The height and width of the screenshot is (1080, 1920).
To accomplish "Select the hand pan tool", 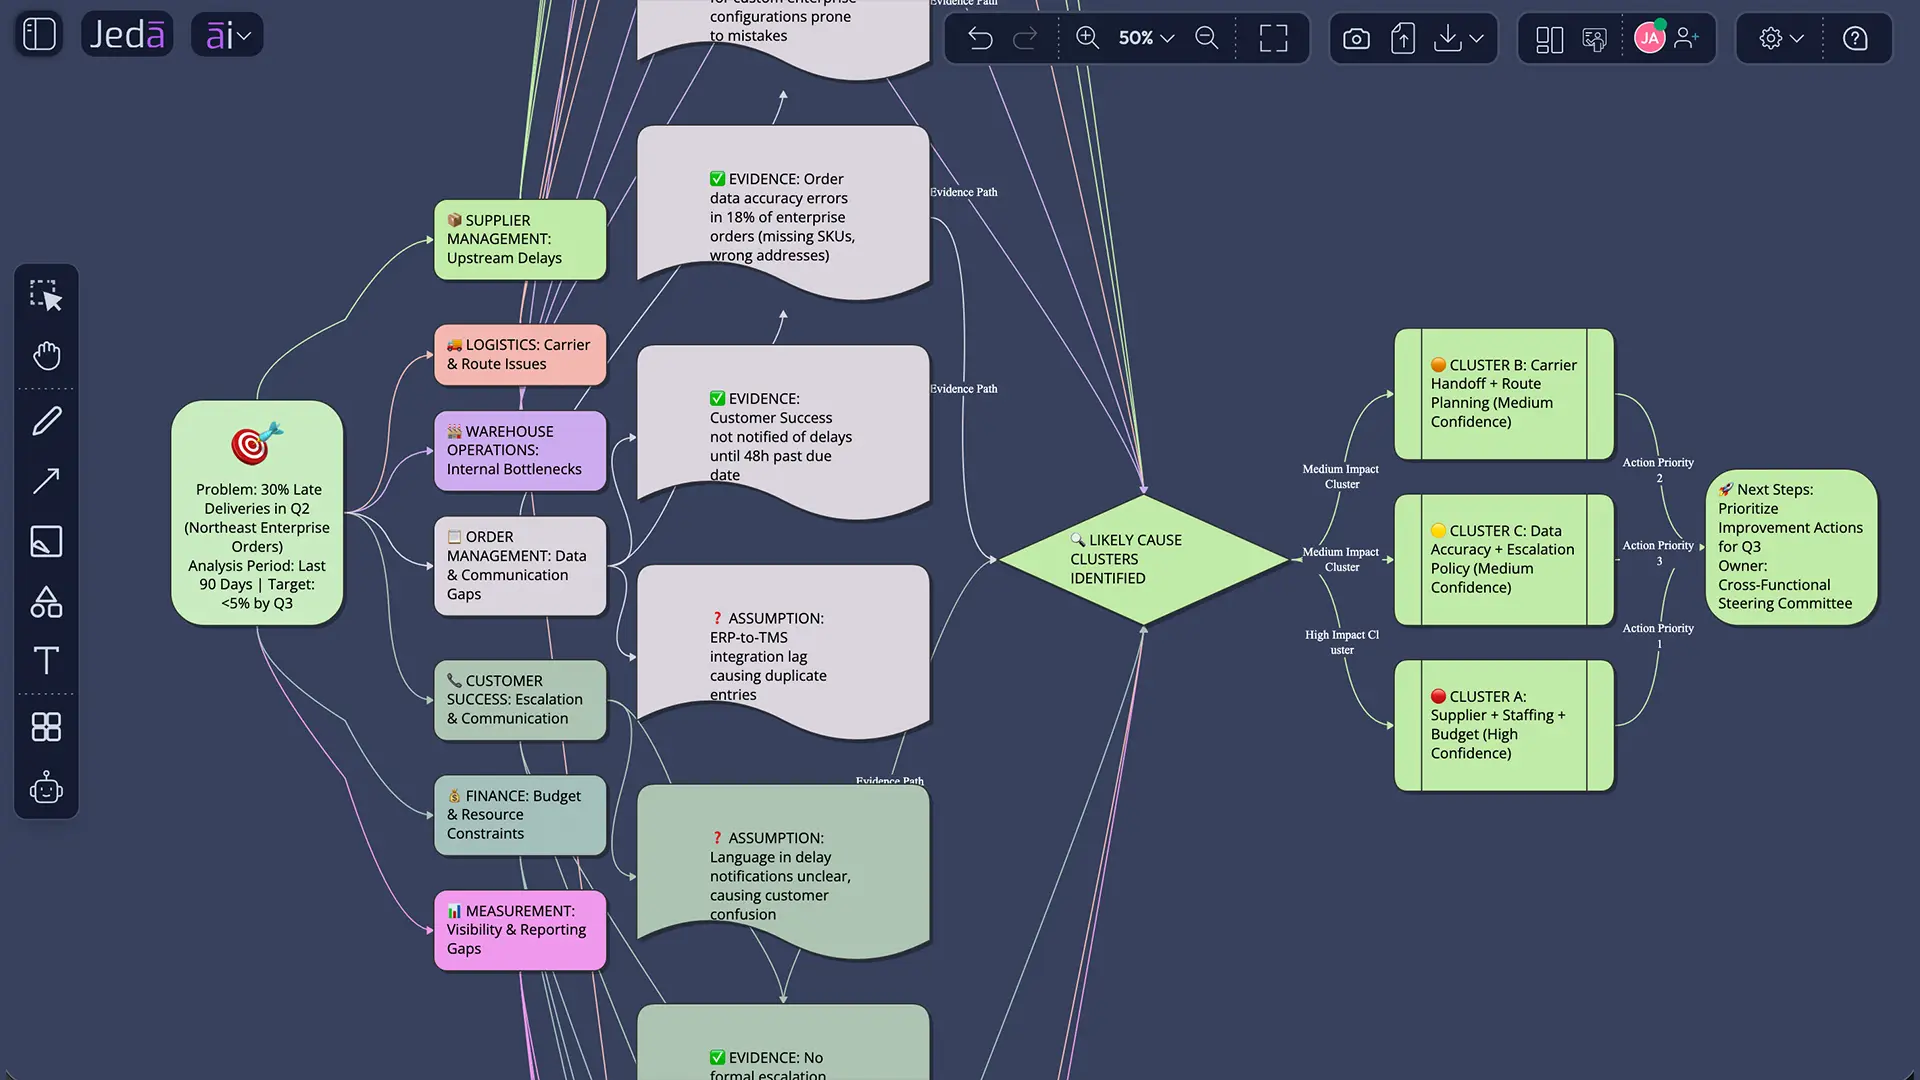I will click(x=46, y=356).
